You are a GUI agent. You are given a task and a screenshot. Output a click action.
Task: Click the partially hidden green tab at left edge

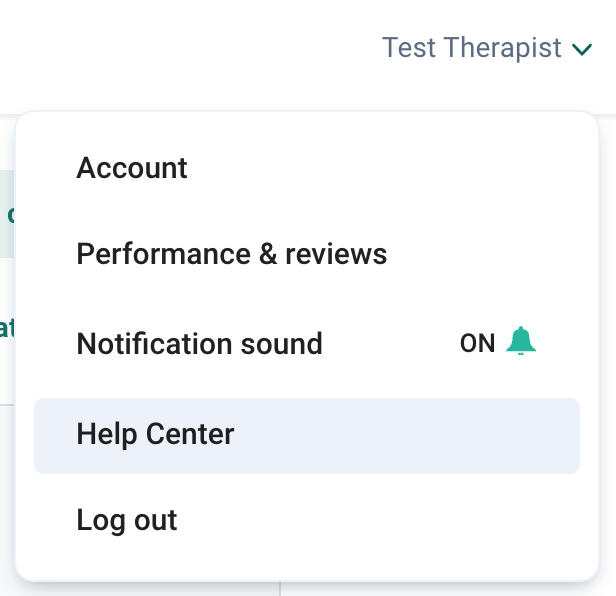pyautogui.click(x=7, y=214)
